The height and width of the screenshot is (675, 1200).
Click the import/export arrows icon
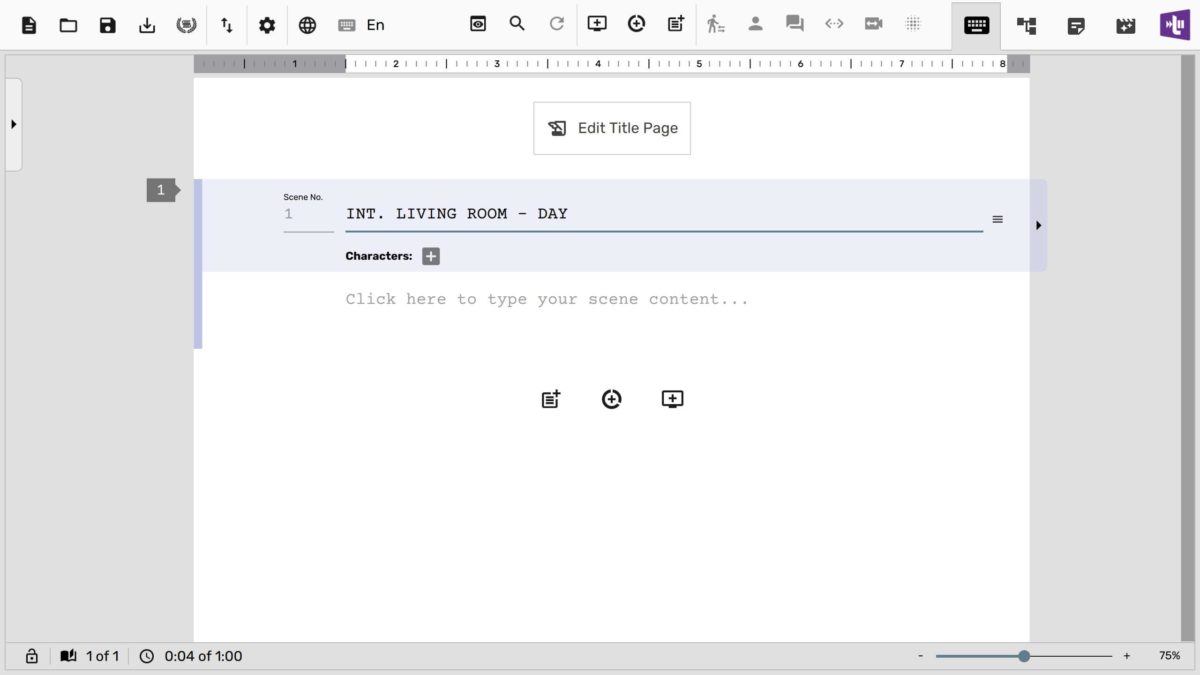tap(227, 25)
